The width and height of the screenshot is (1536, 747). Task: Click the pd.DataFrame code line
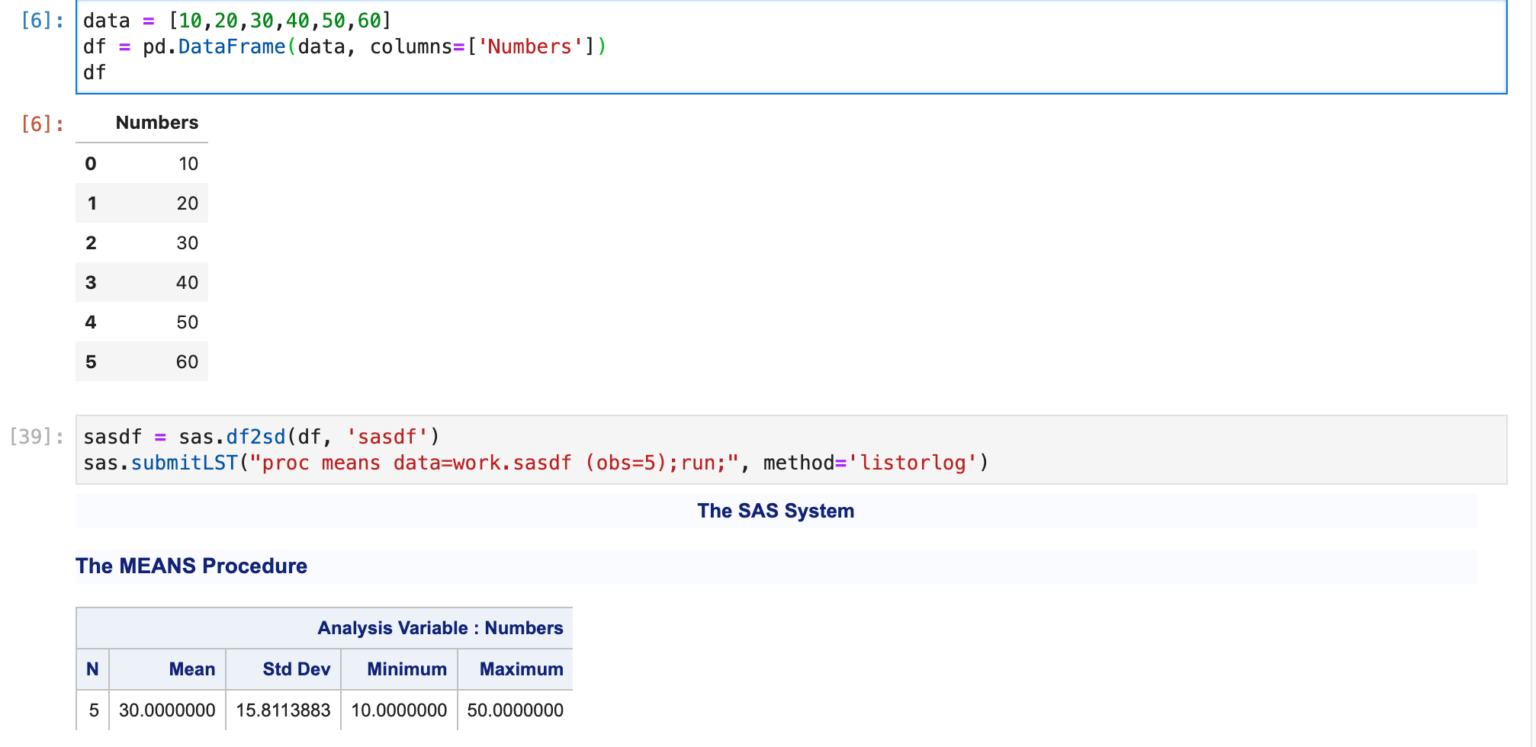[x=344, y=47]
